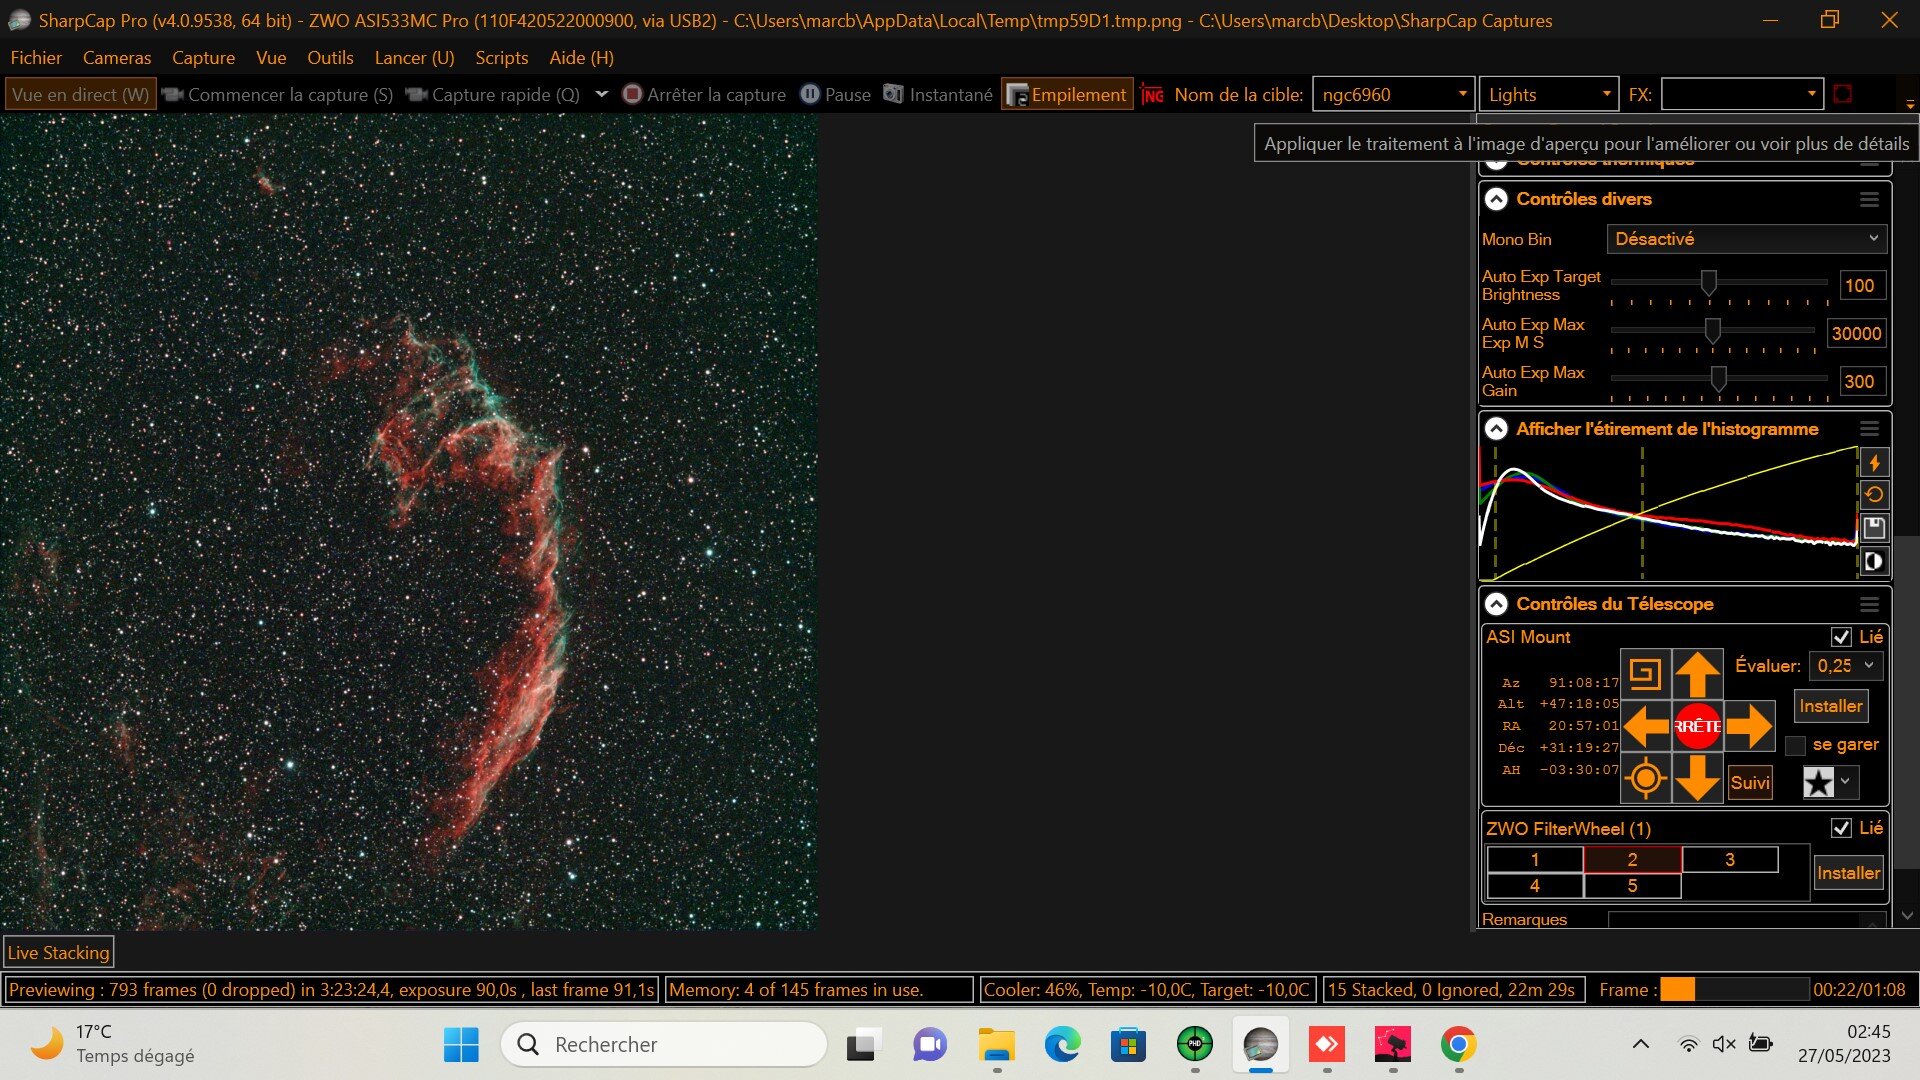
Task: Click the histogram save (floppy disk) icon
Action: (1874, 528)
